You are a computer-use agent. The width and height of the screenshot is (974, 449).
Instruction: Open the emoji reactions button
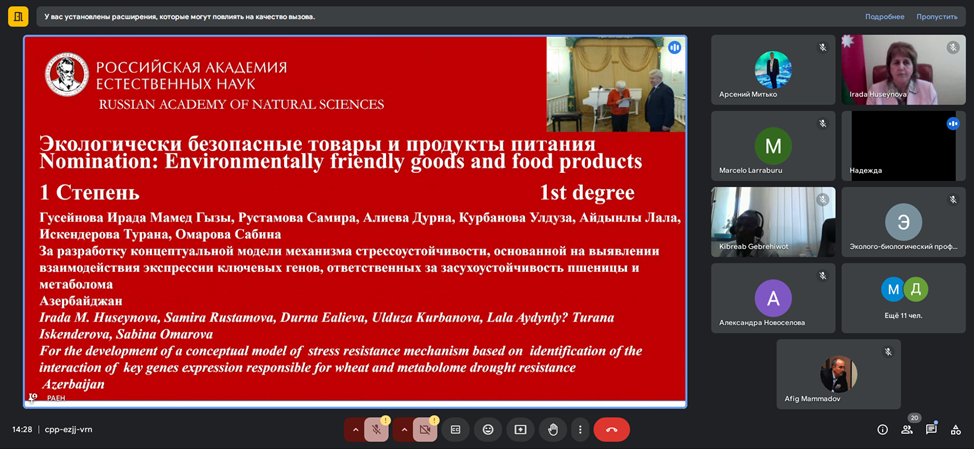tap(488, 429)
